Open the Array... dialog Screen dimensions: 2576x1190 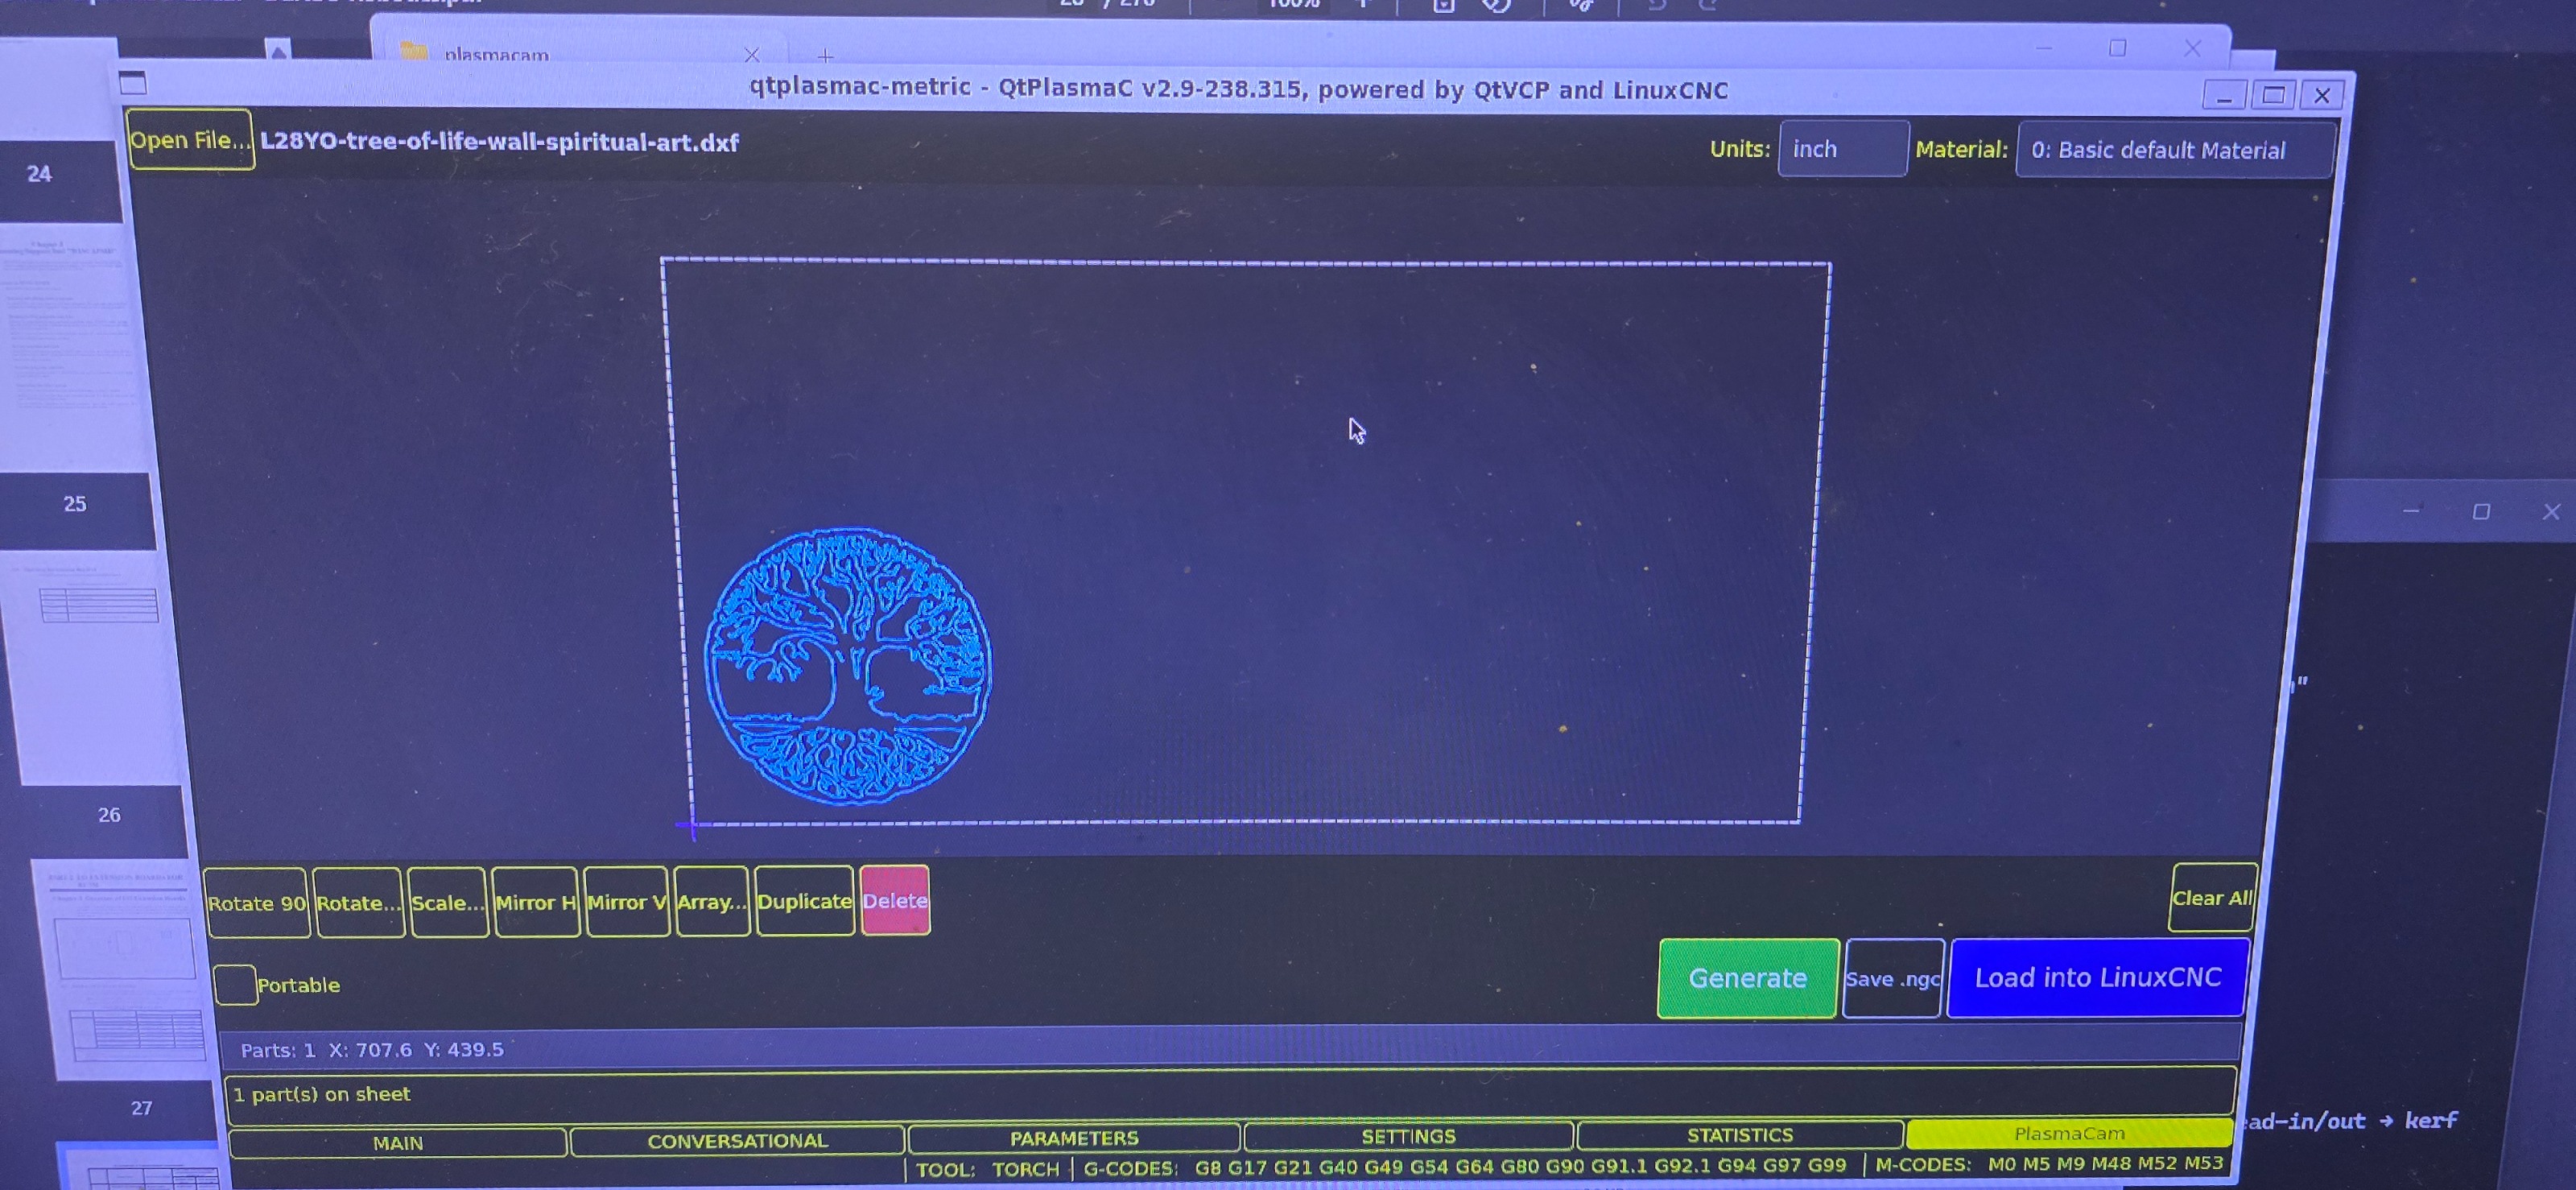(x=711, y=902)
